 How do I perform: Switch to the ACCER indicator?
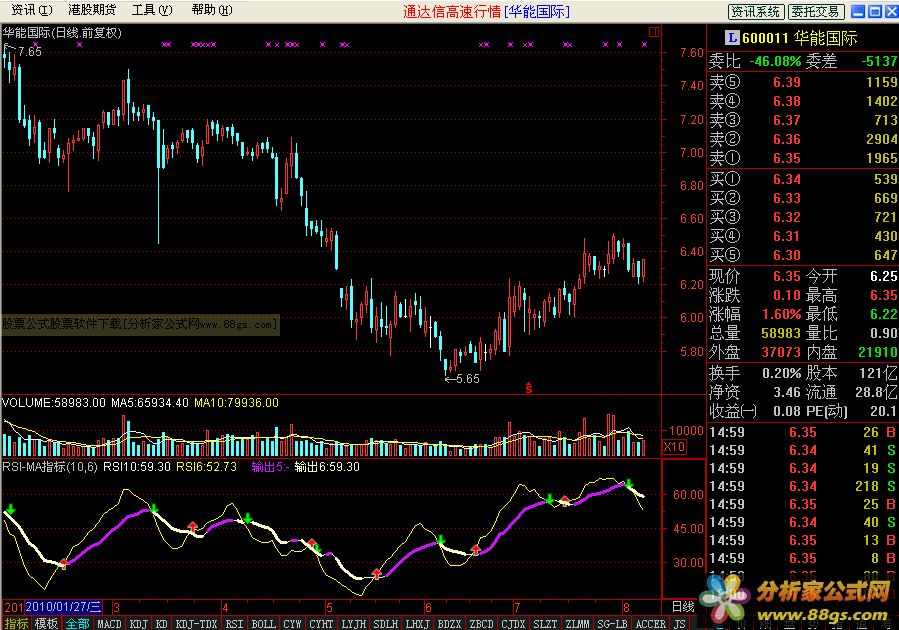pyautogui.click(x=651, y=624)
